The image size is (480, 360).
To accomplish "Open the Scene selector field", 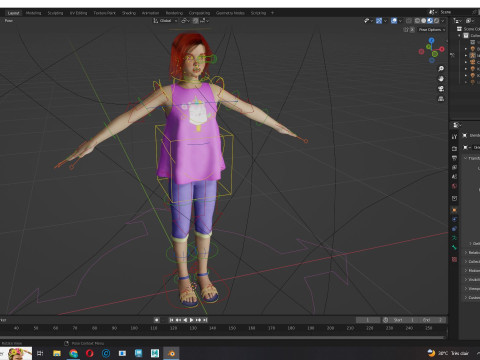I will (x=455, y=12).
